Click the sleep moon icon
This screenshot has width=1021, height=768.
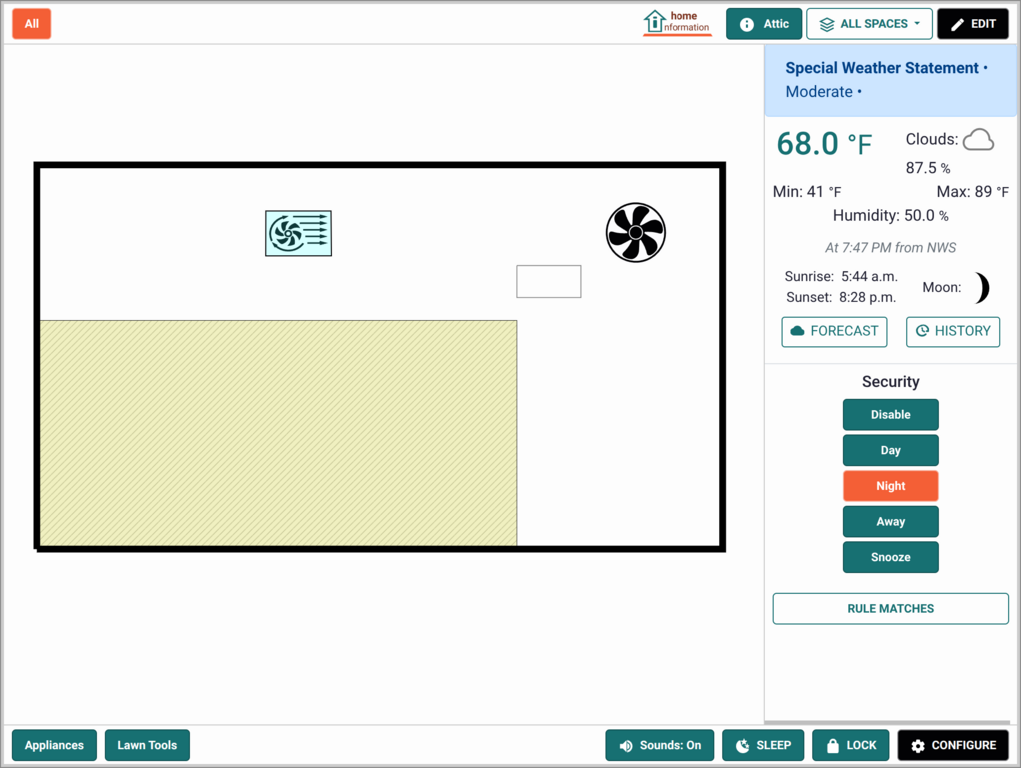[742, 746]
